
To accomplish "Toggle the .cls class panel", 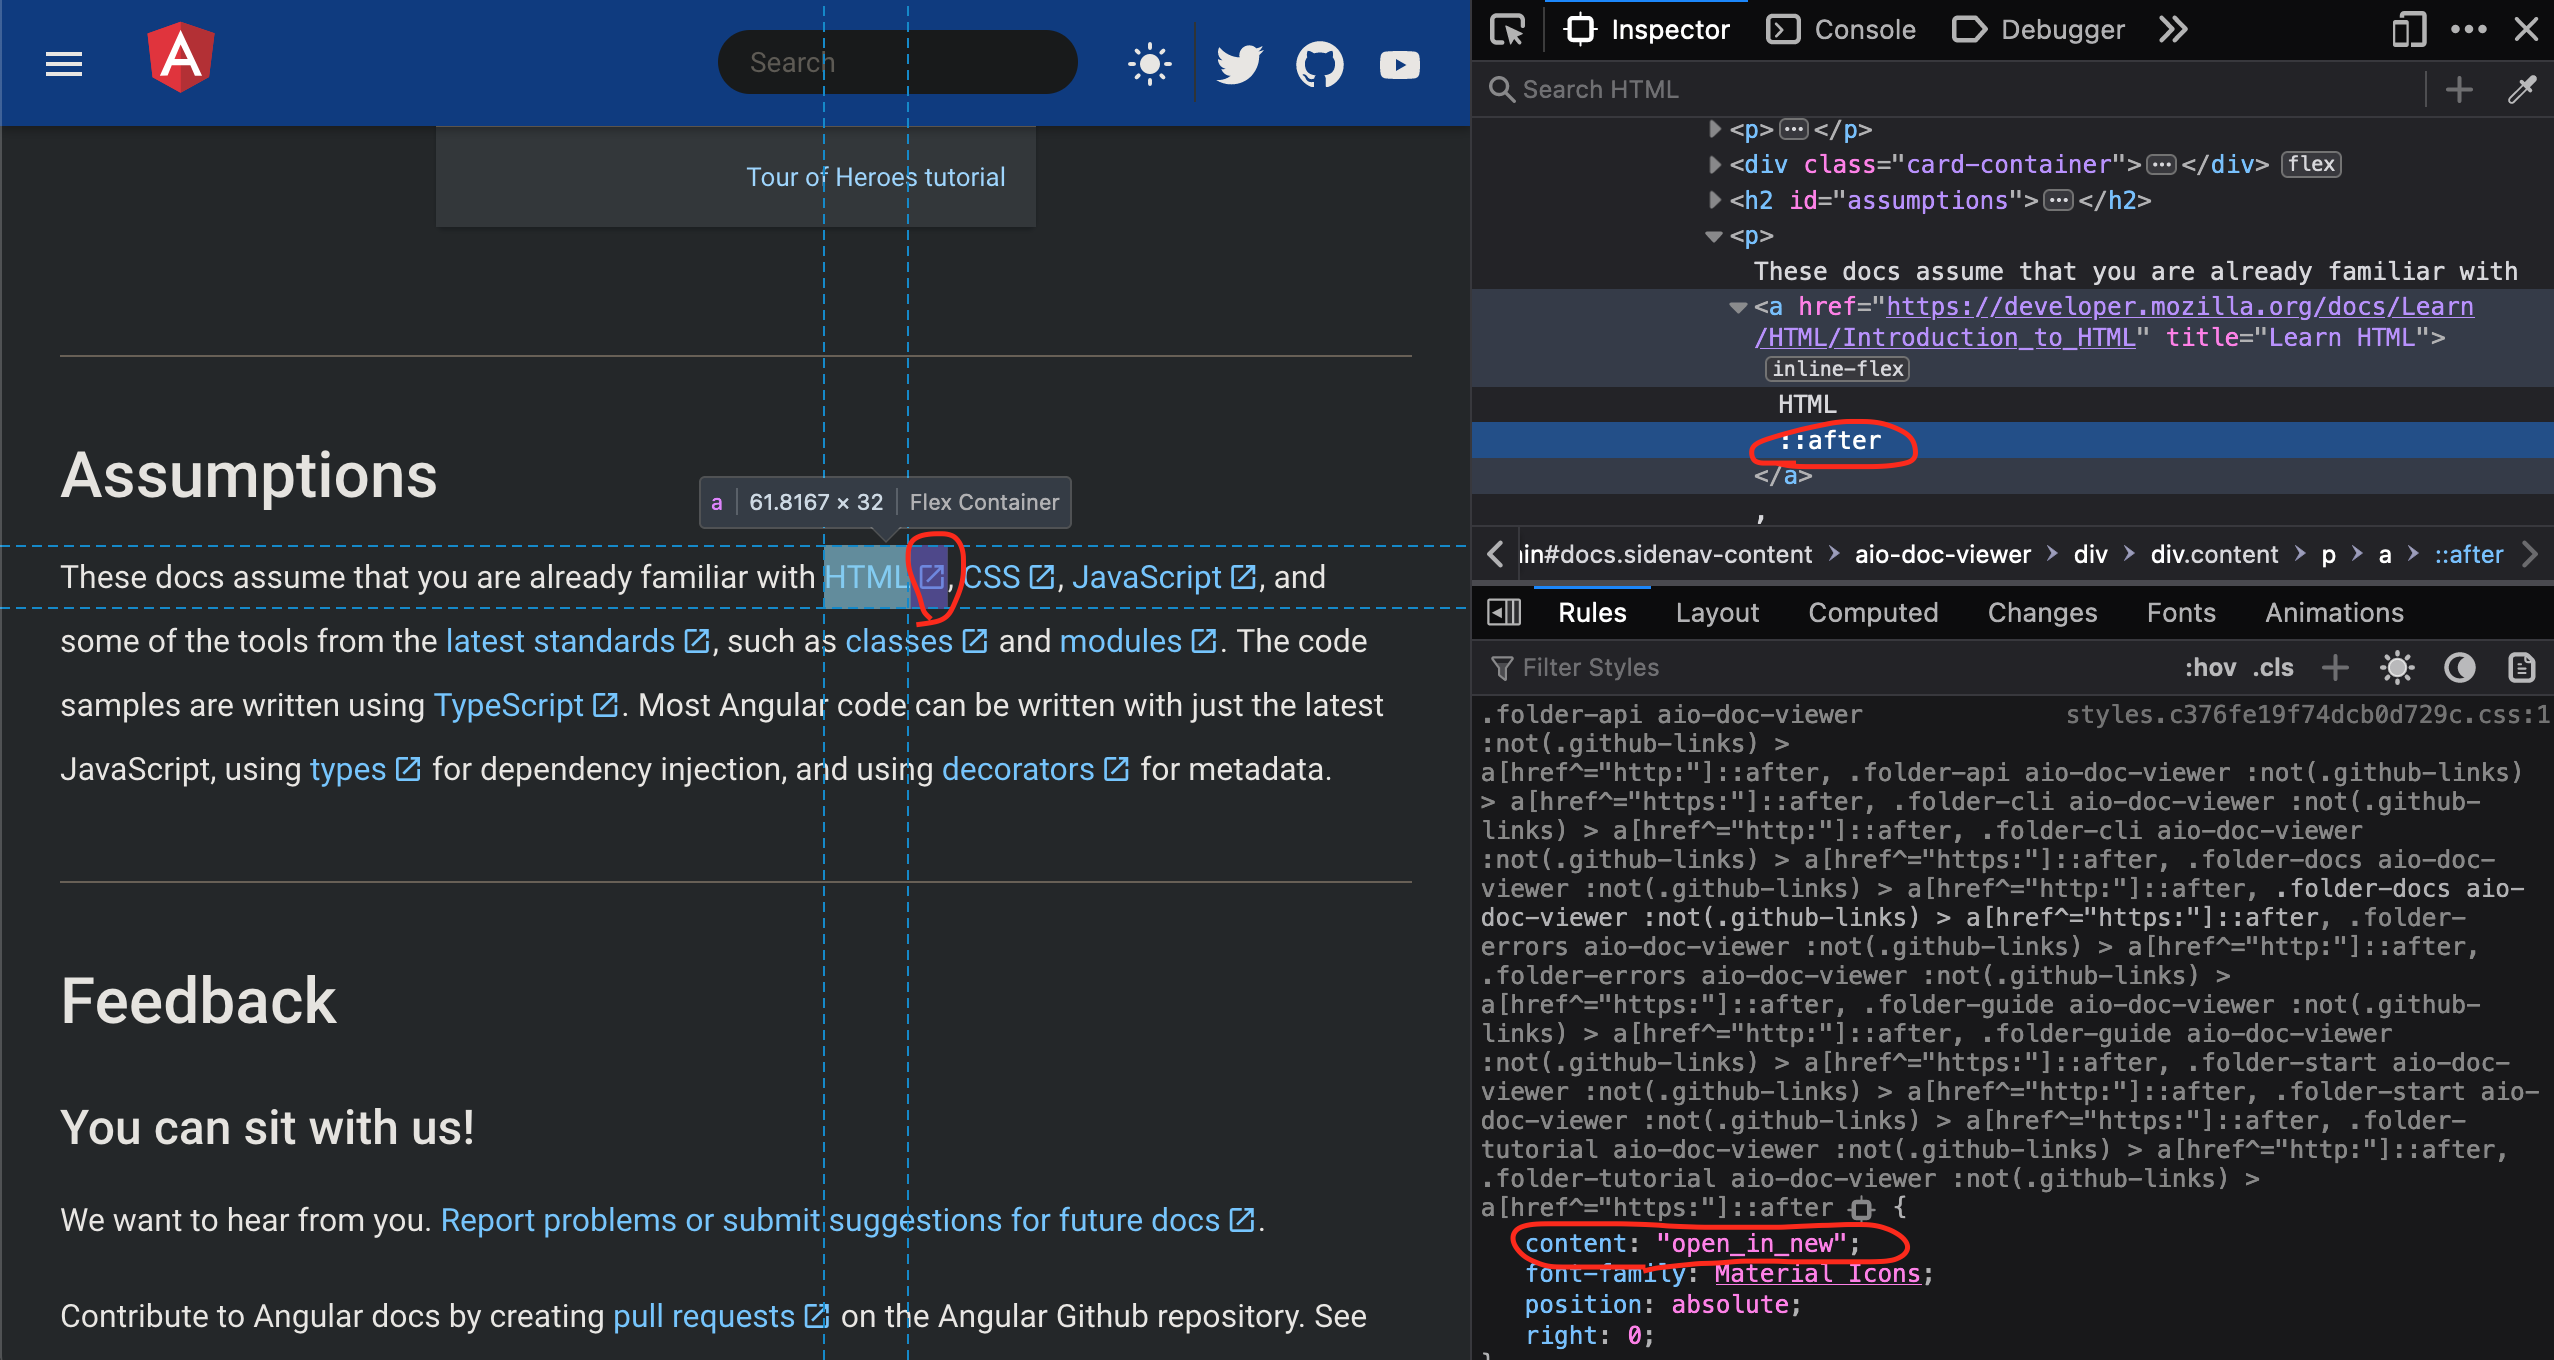I will pyautogui.click(x=2273, y=667).
